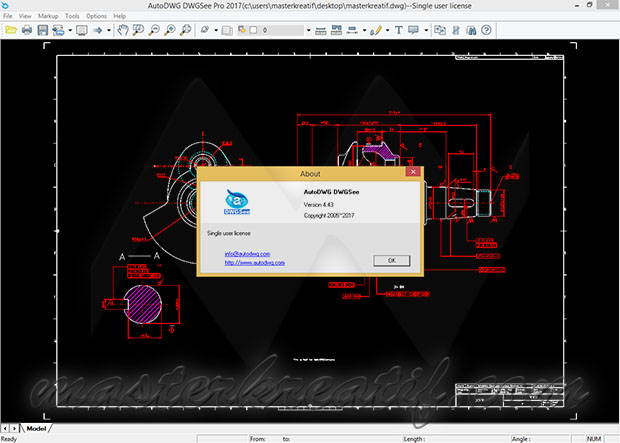This screenshot has height=443, width=620.
Task: Expand dropdown arrow beside dimension measure tool
Action: pos(364,30)
